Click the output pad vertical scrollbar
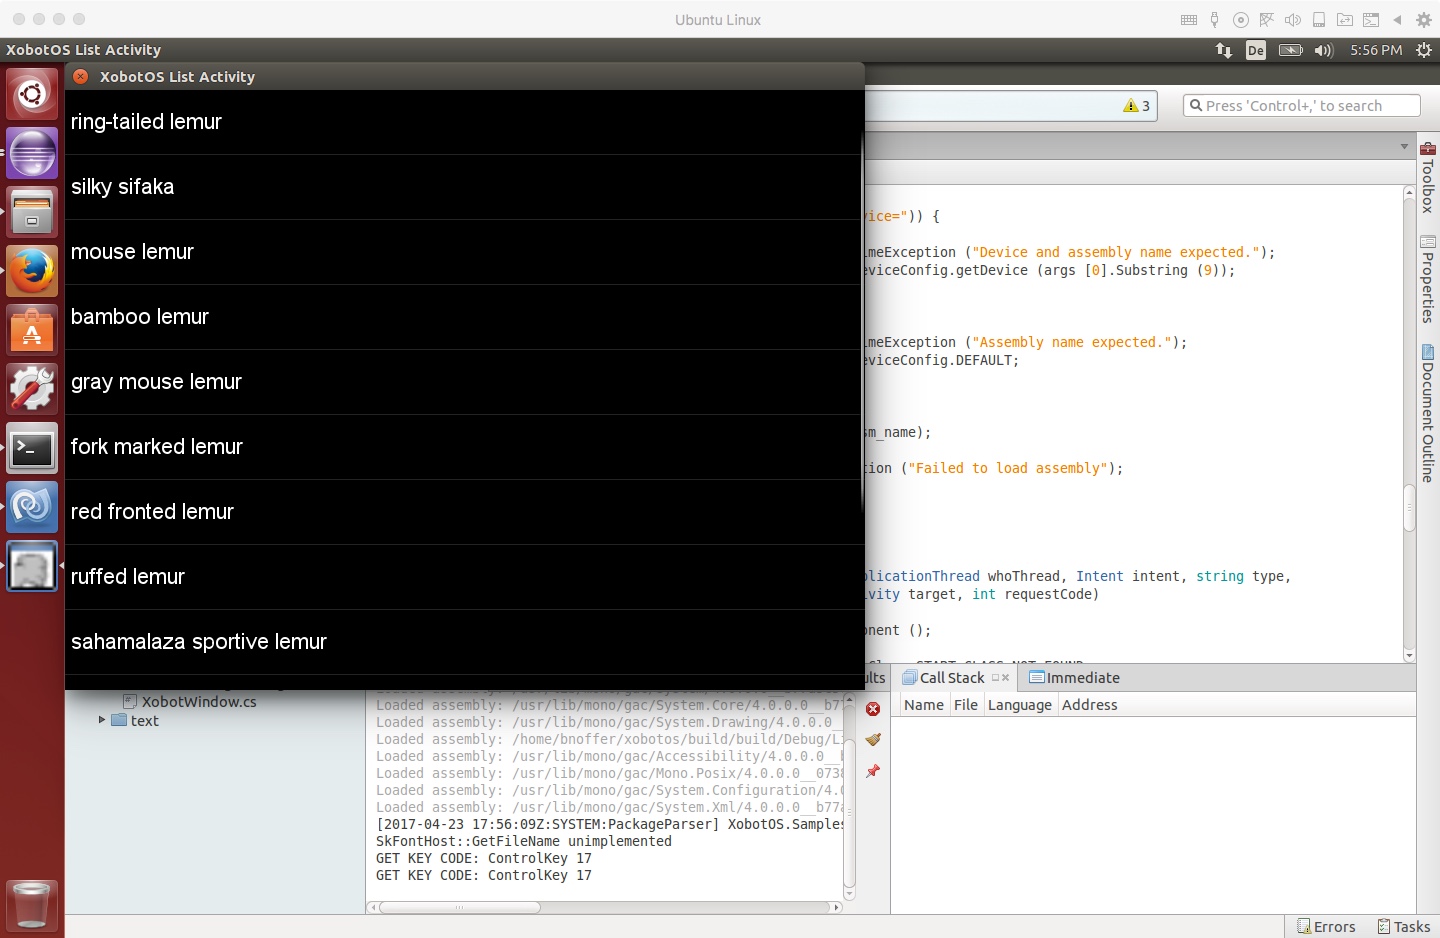Viewport: 1440px width, 938px height. click(850, 813)
